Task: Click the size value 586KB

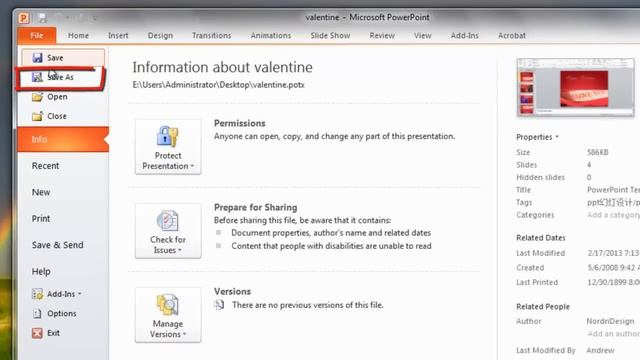Action: (x=598, y=152)
